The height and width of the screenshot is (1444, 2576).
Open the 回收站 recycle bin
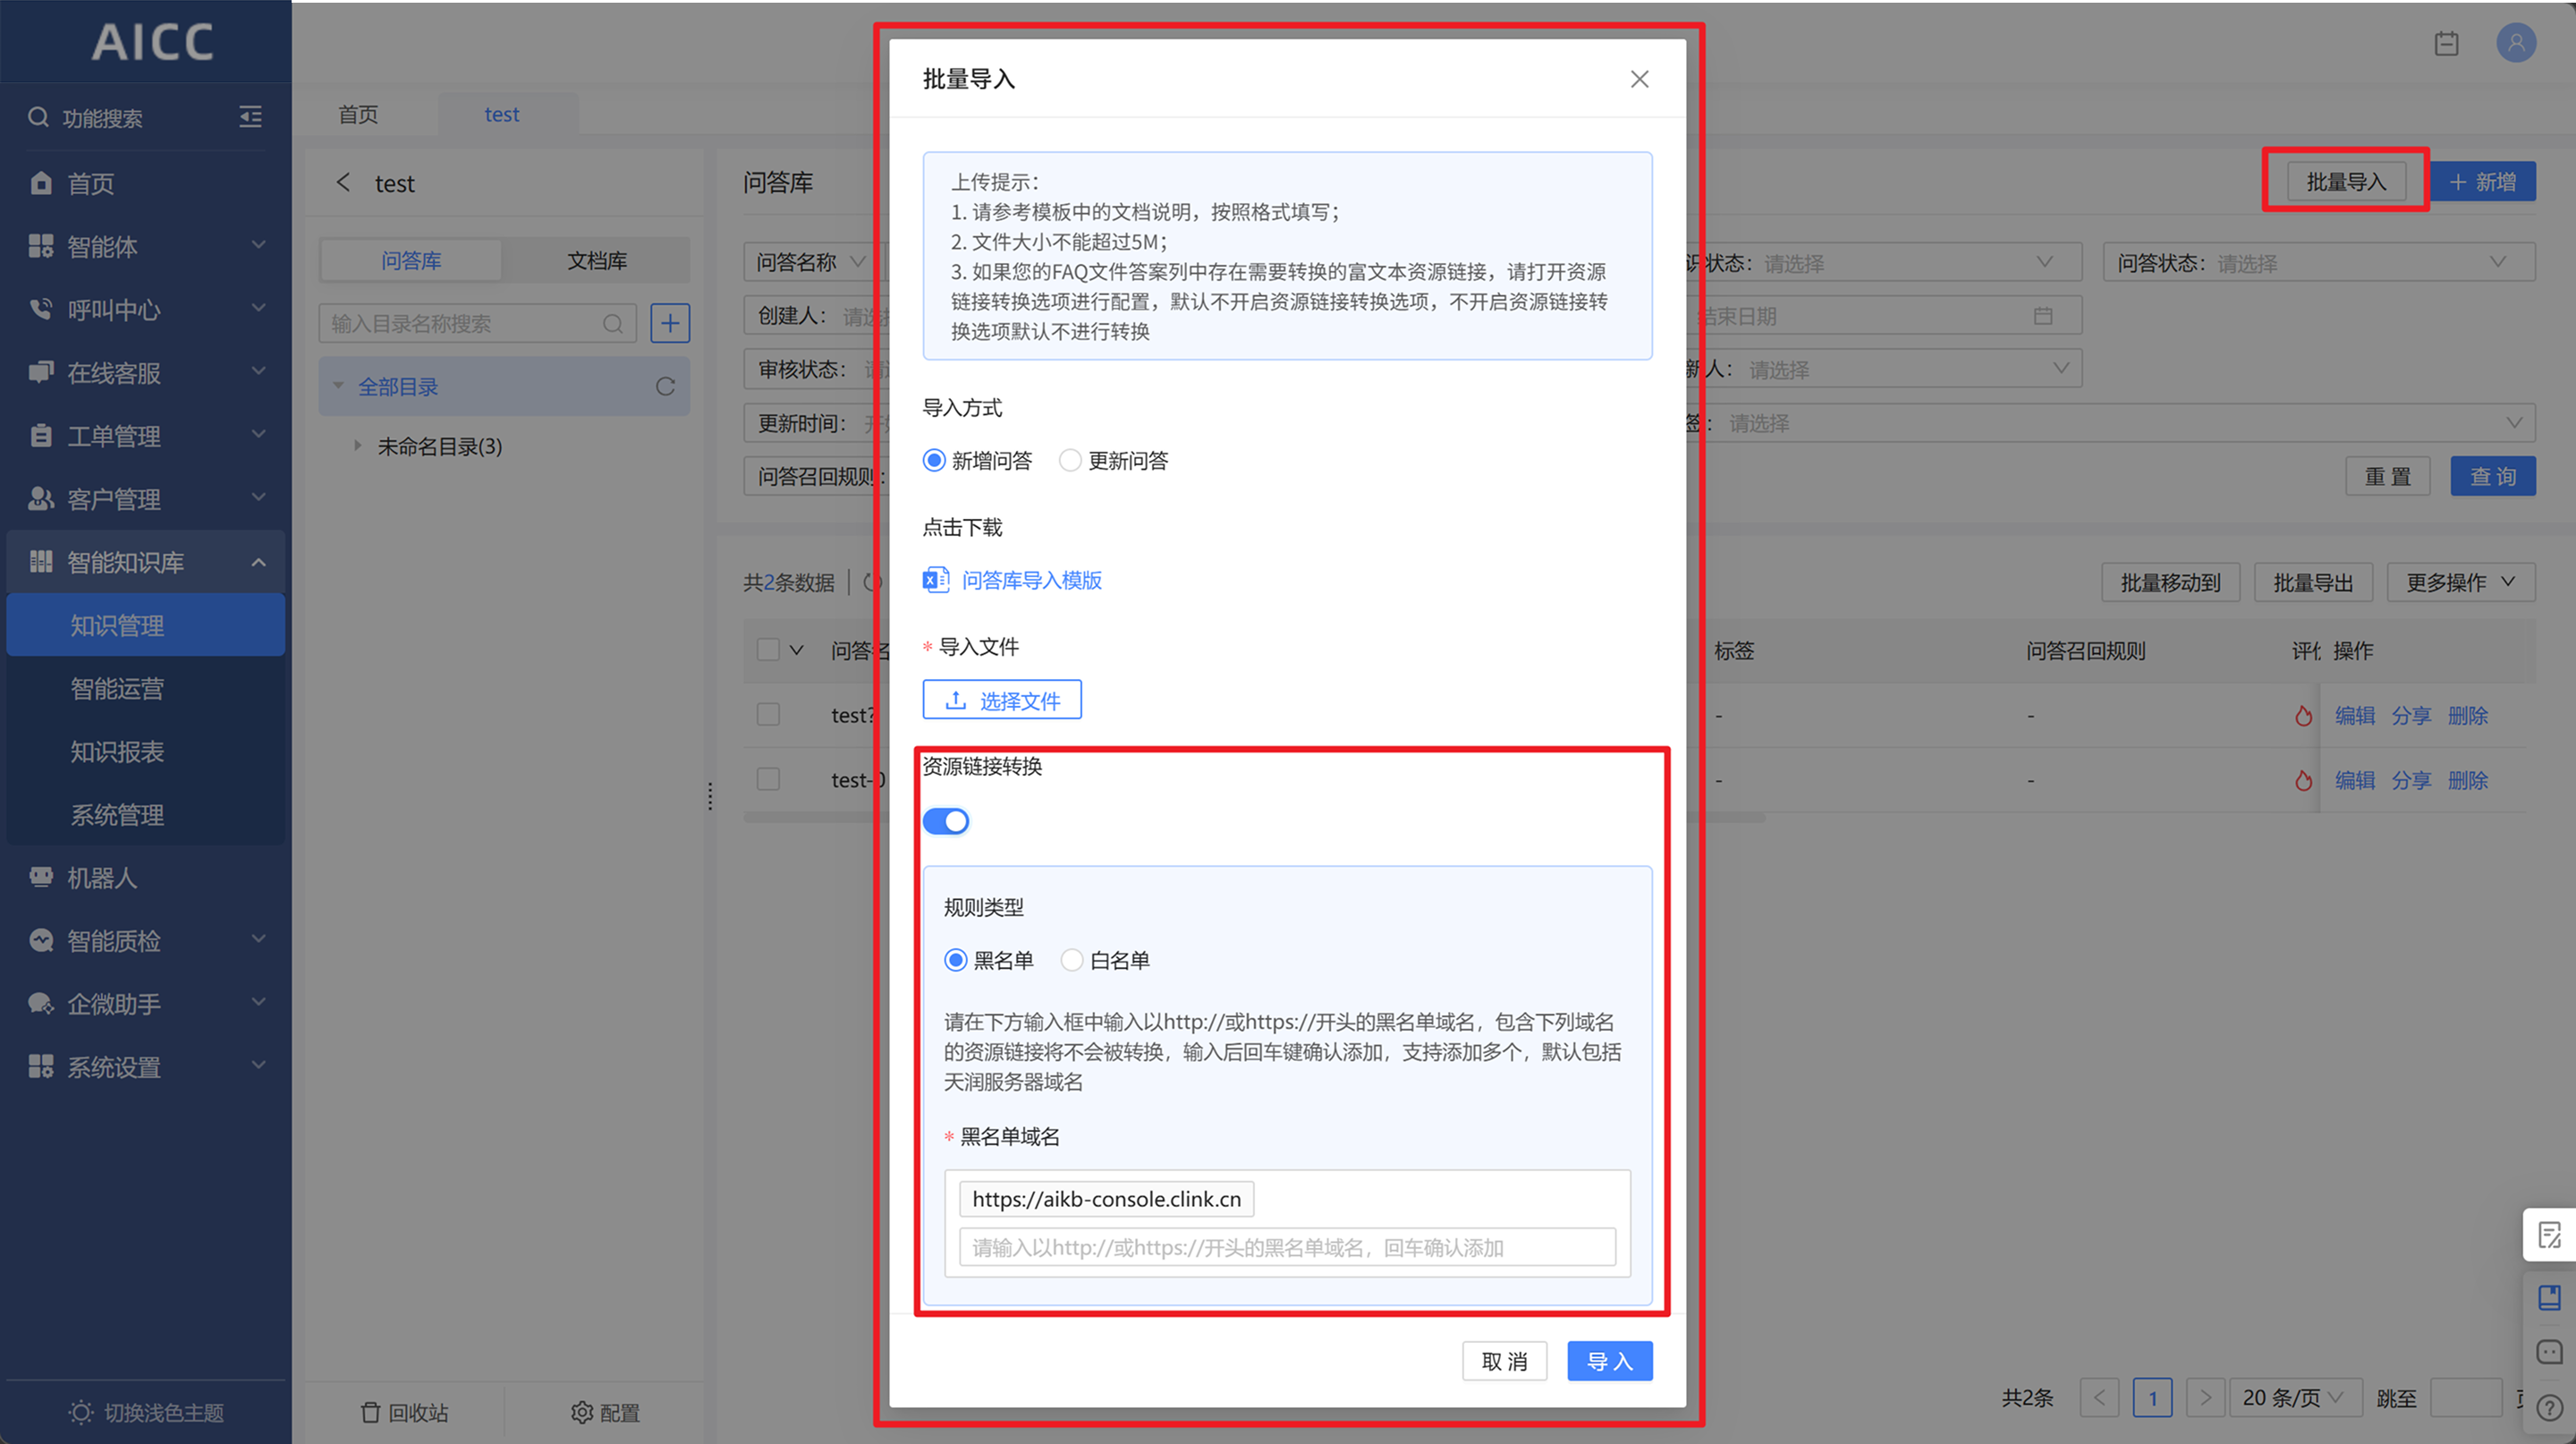click(x=404, y=1412)
